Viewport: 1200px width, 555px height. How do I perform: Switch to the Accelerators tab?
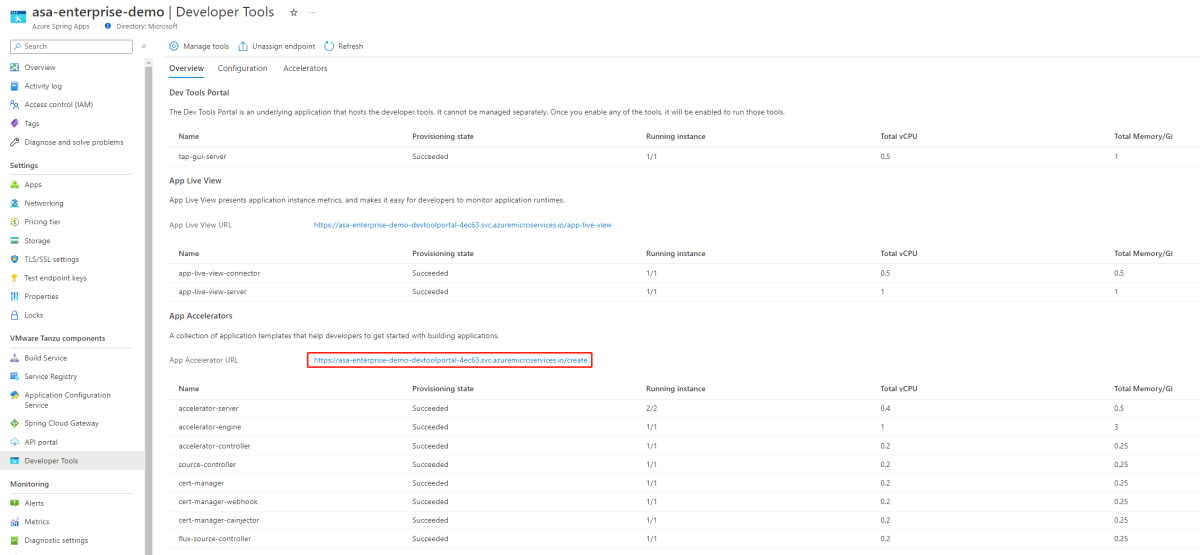click(305, 68)
